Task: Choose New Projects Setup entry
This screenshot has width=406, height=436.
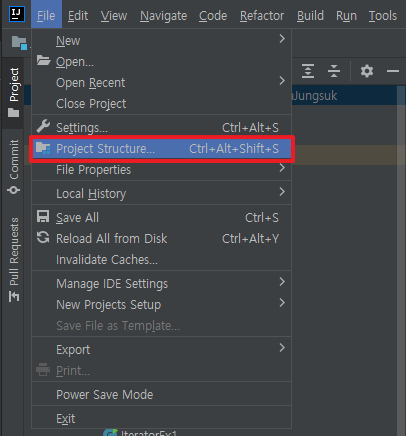Action: pos(162,304)
